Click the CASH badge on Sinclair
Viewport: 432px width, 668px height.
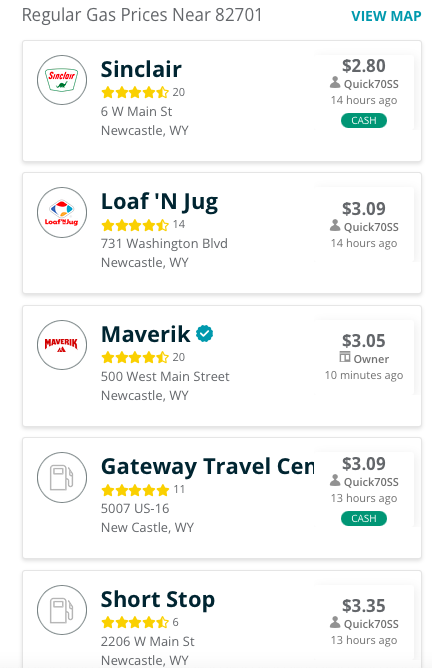pos(364,121)
